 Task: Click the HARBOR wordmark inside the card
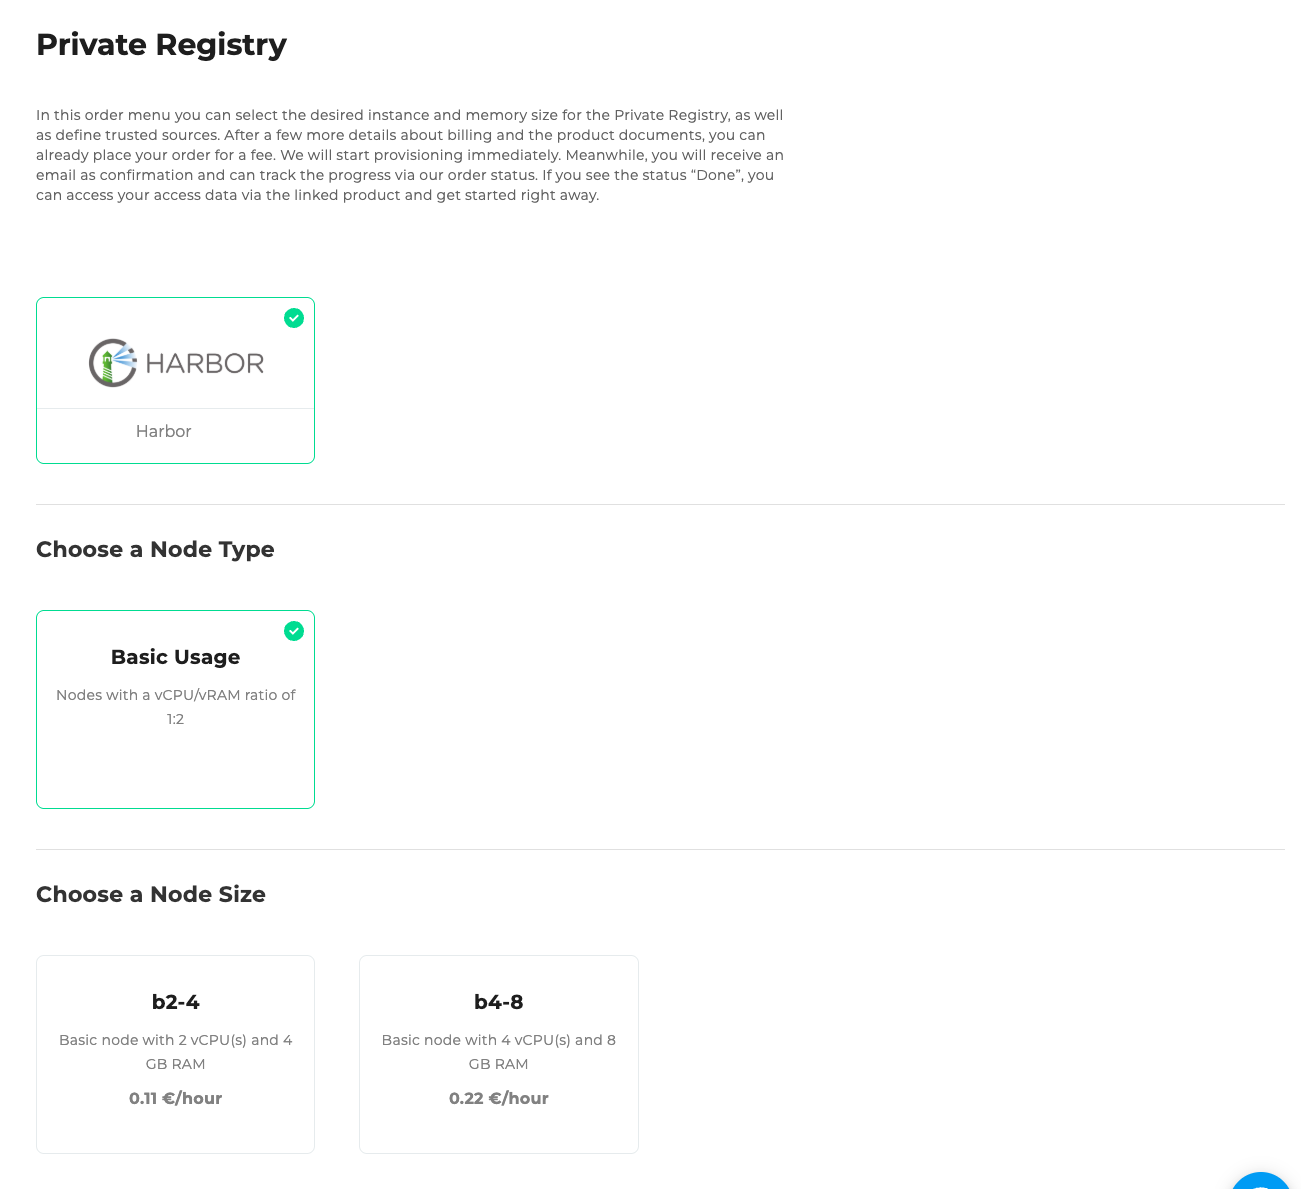click(x=205, y=362)
